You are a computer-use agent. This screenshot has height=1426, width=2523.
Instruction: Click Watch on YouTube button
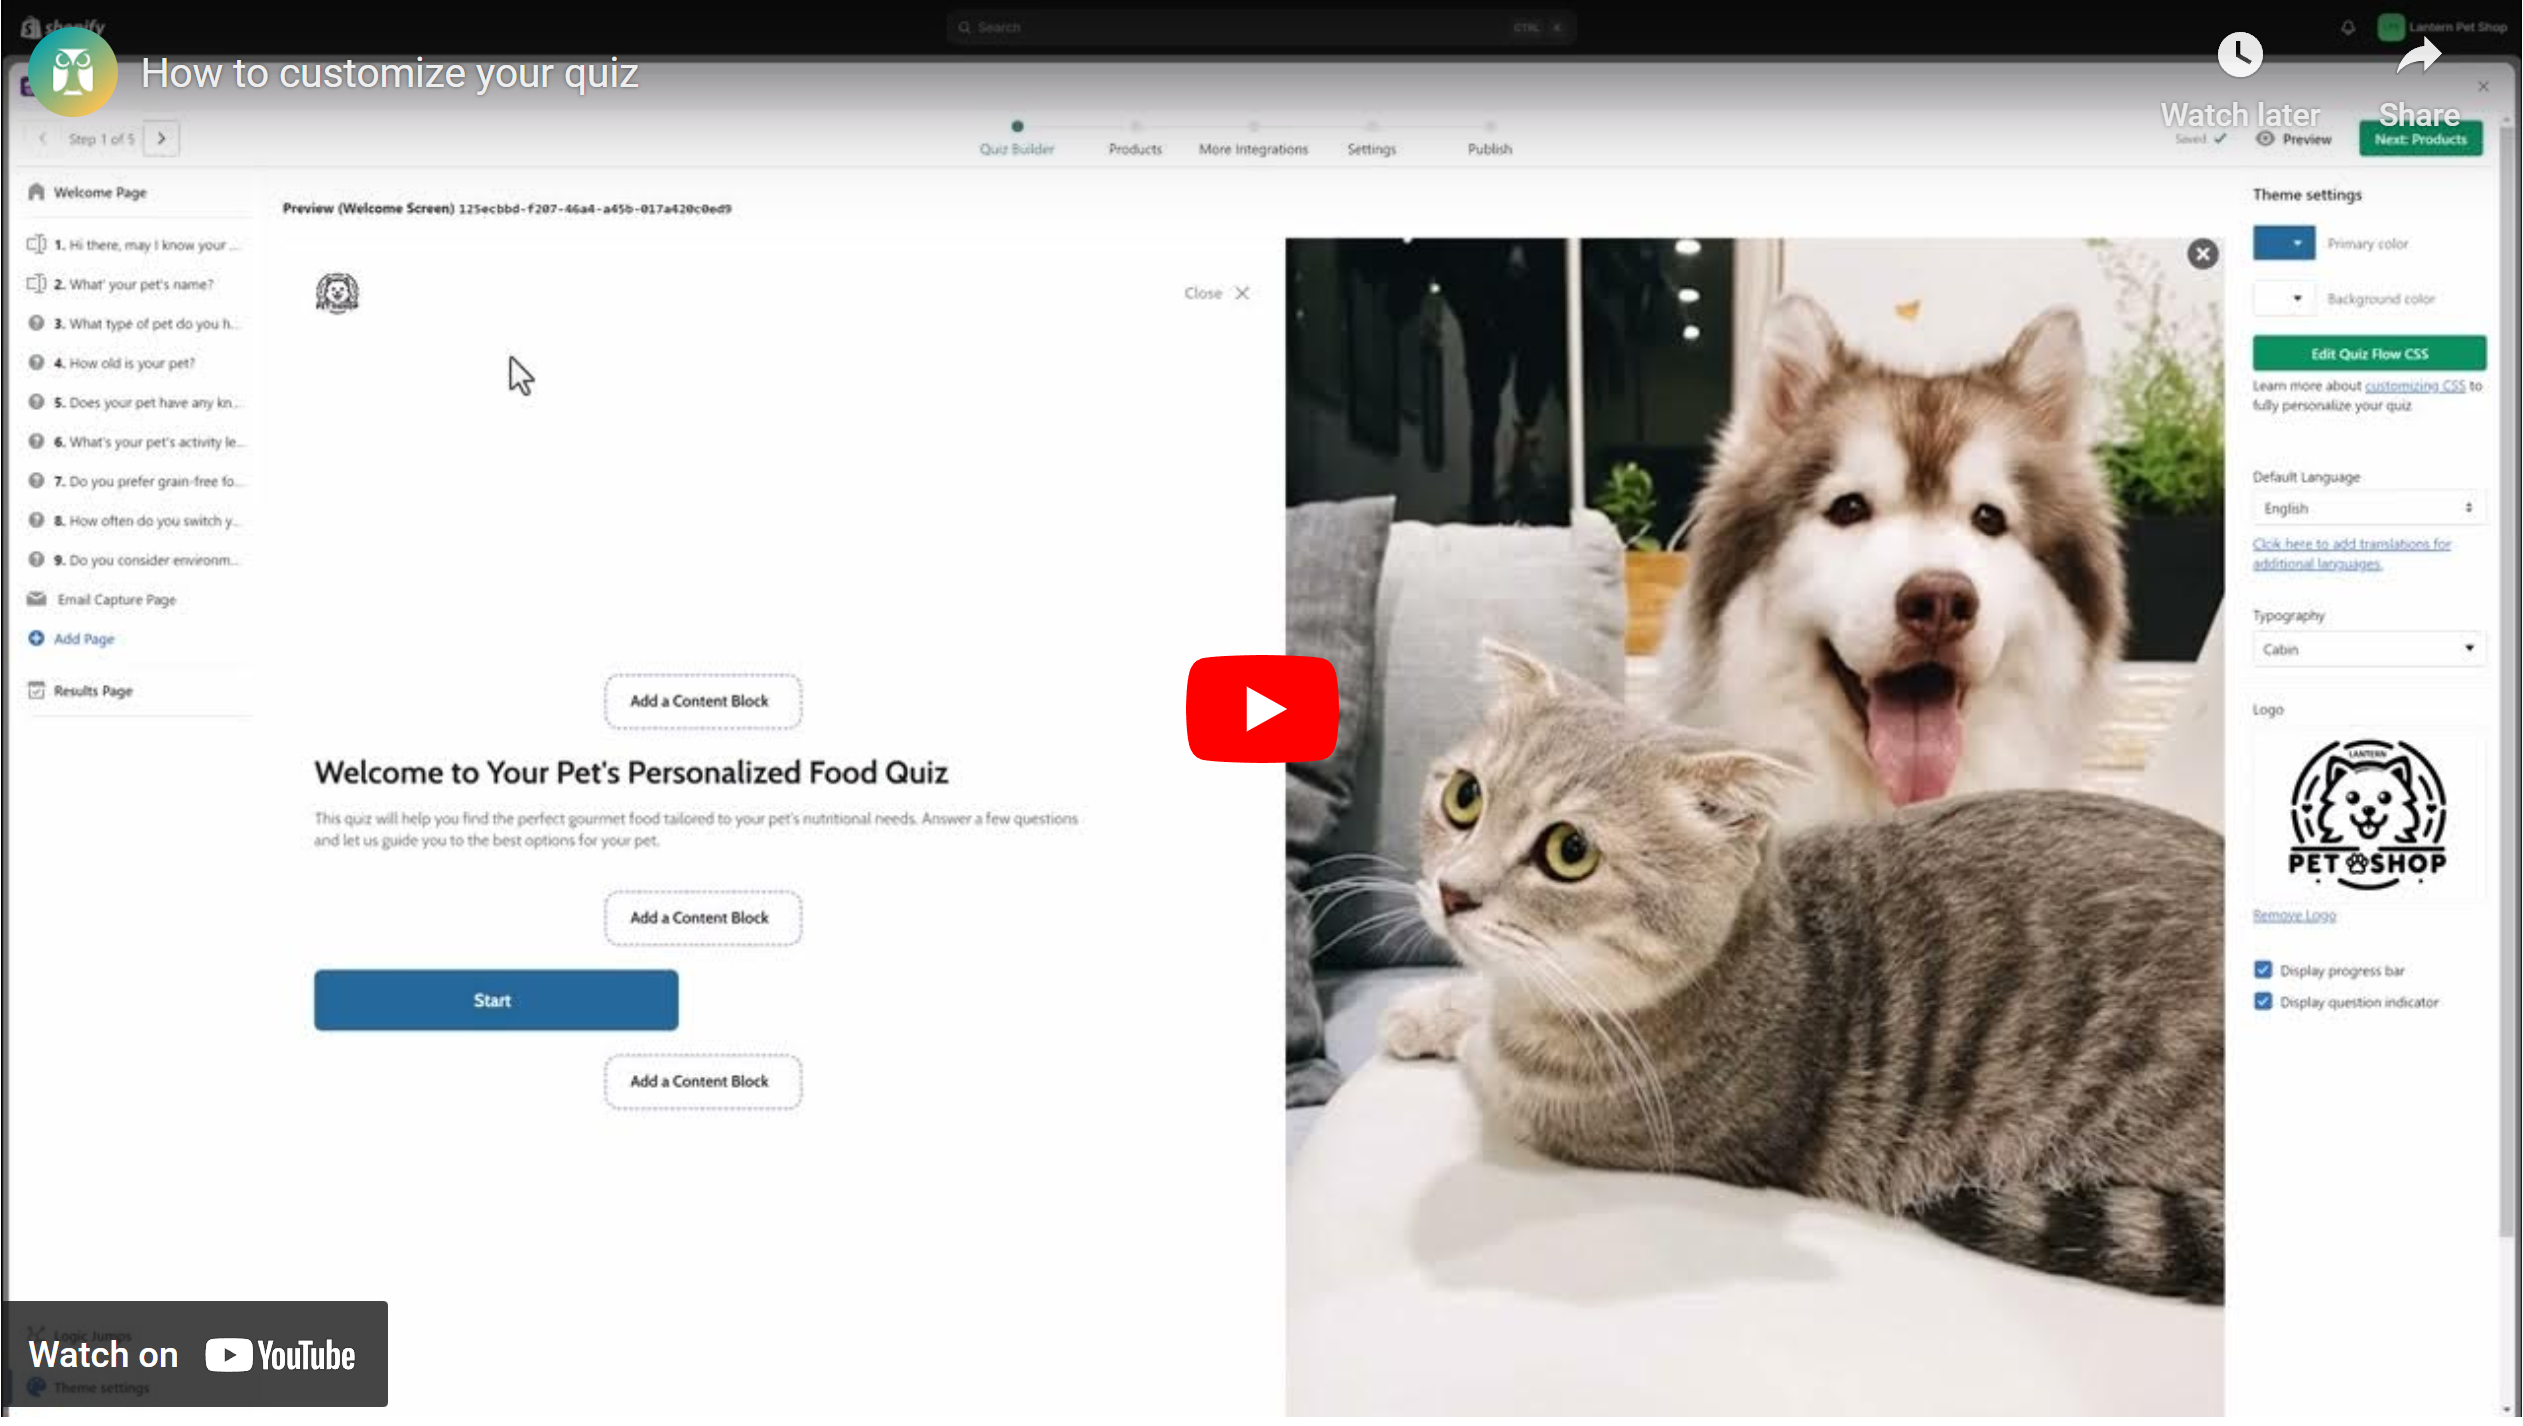(x=194, y=1355)
